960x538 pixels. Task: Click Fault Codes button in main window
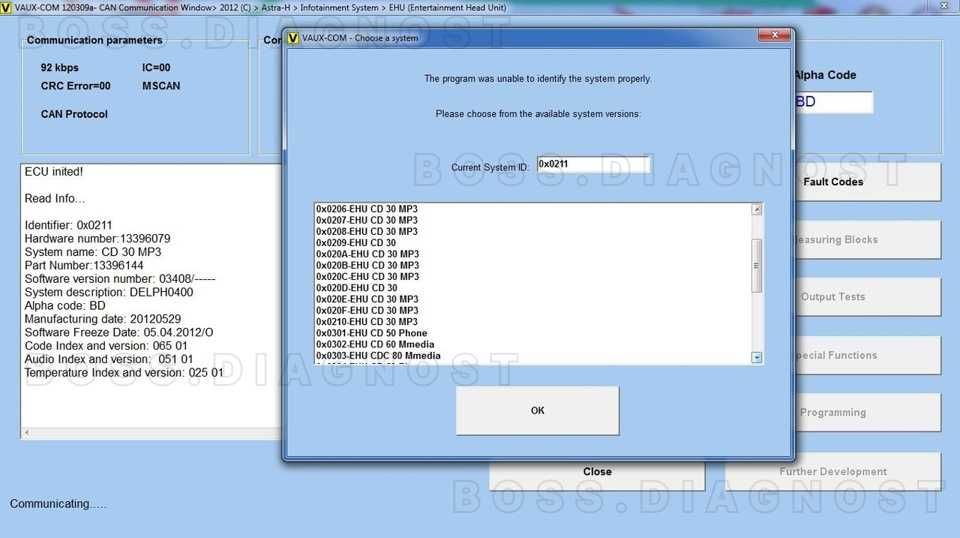pyautogui.click(x=868, y=182)
